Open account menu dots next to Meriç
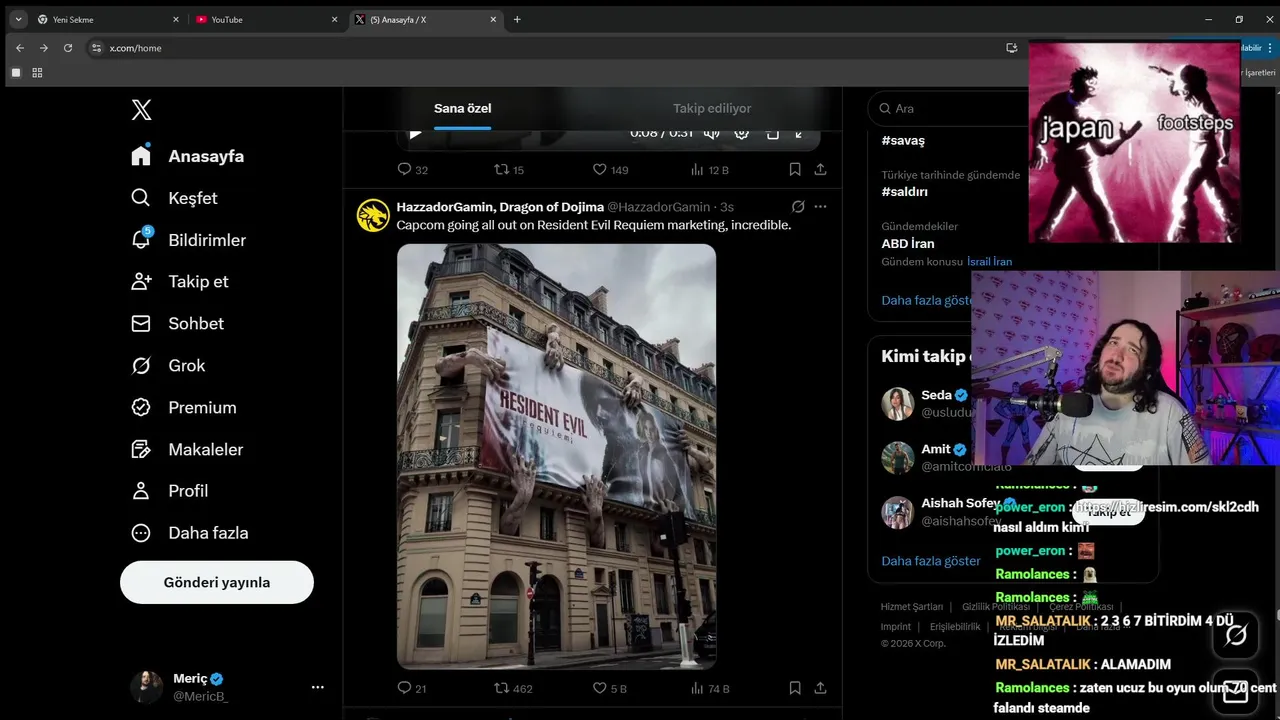This screenshot has width=1280, height=720. [318, 687]
